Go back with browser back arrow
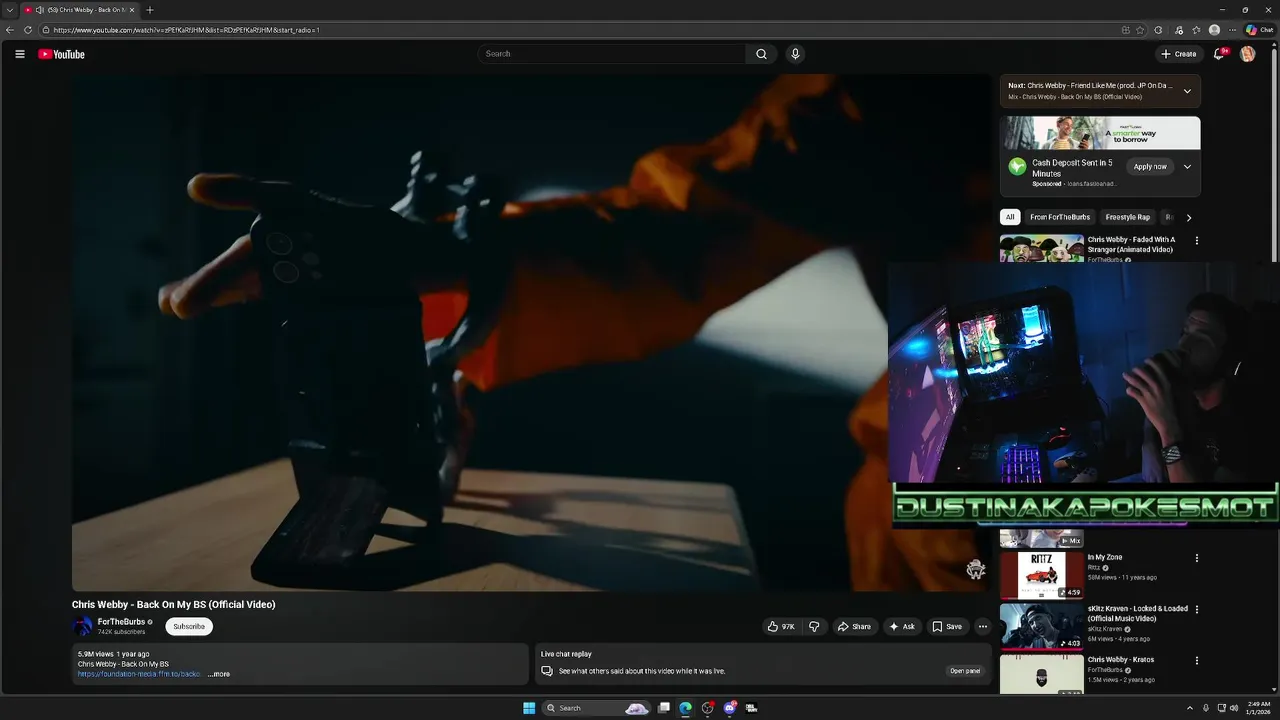Screen dimensions: 1280x720 [x=10, y=30]
